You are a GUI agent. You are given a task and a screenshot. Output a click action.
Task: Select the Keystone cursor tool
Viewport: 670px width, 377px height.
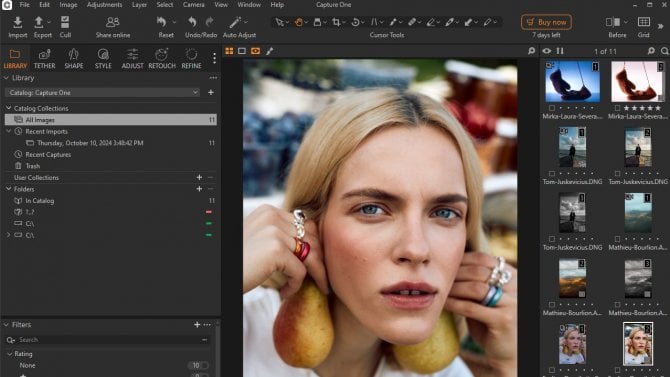point(374,22)
